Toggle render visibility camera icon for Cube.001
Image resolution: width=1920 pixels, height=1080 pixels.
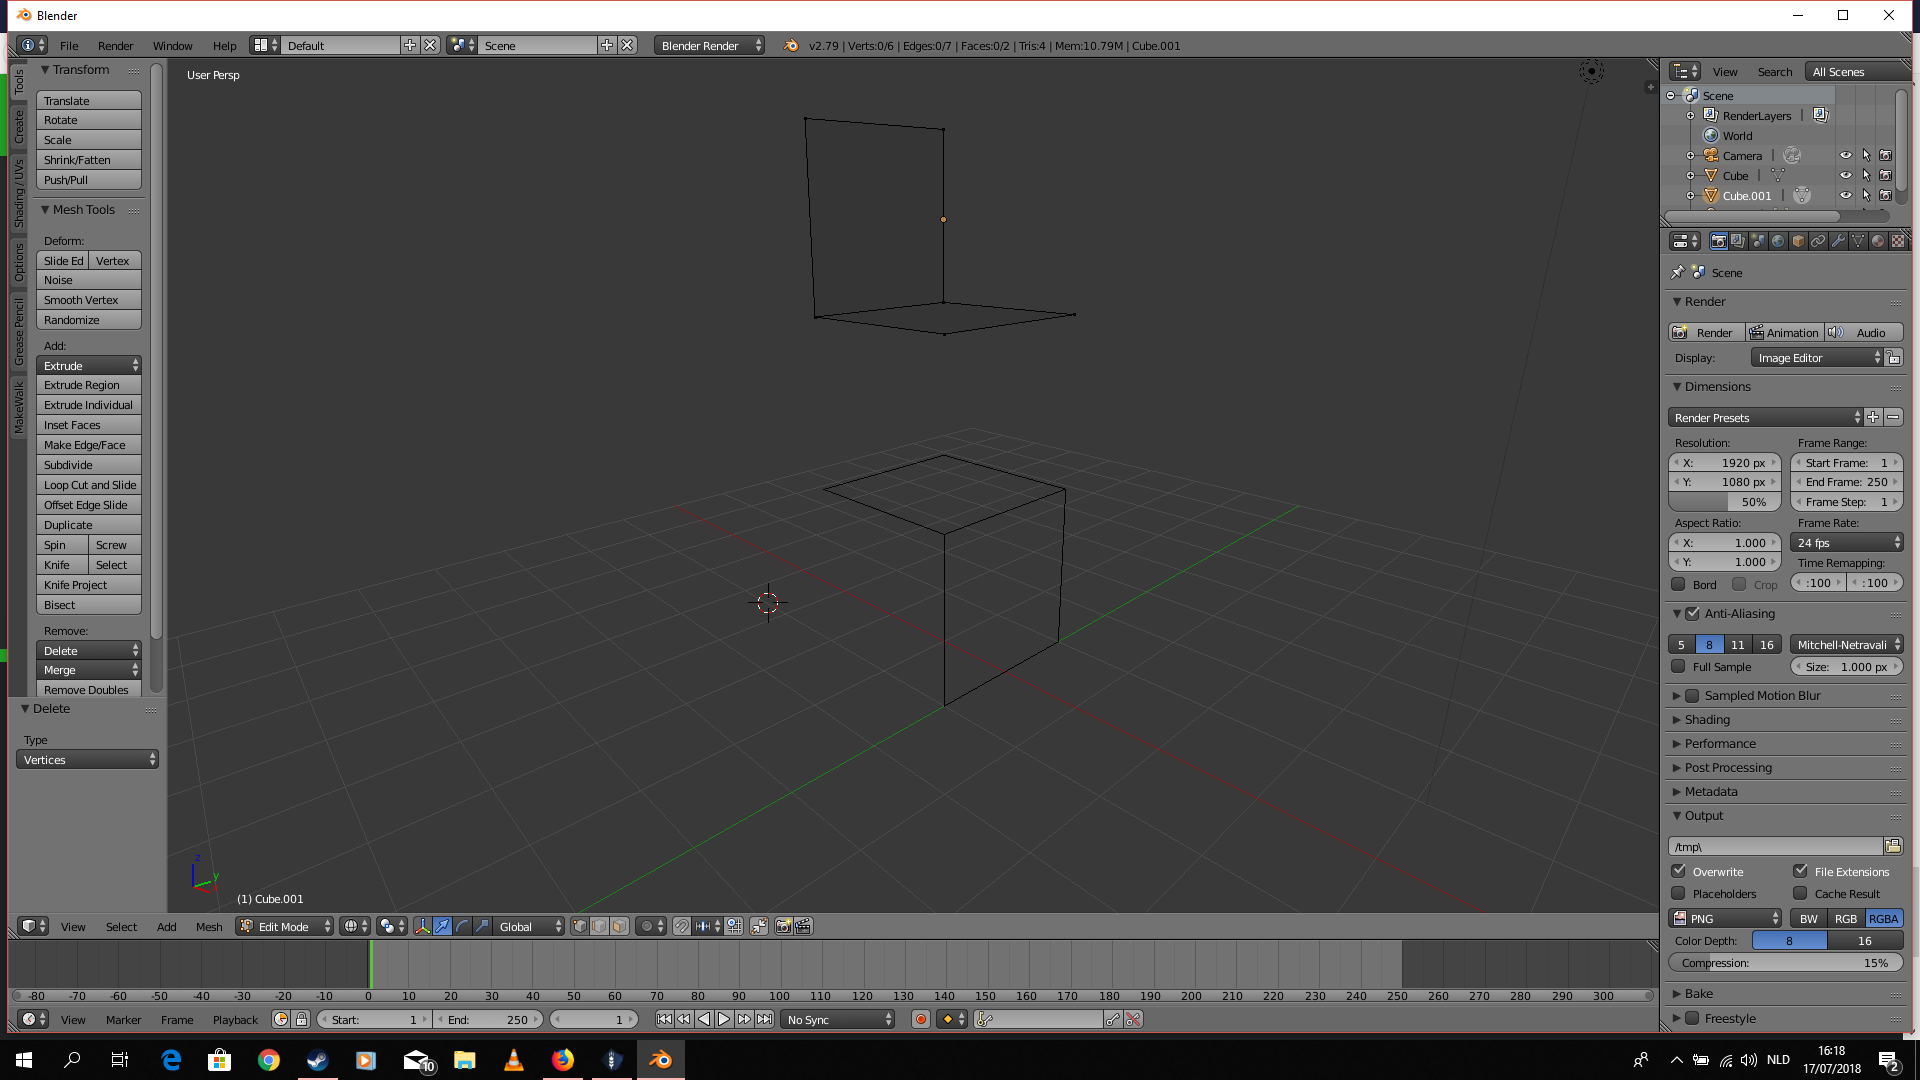1885,195
